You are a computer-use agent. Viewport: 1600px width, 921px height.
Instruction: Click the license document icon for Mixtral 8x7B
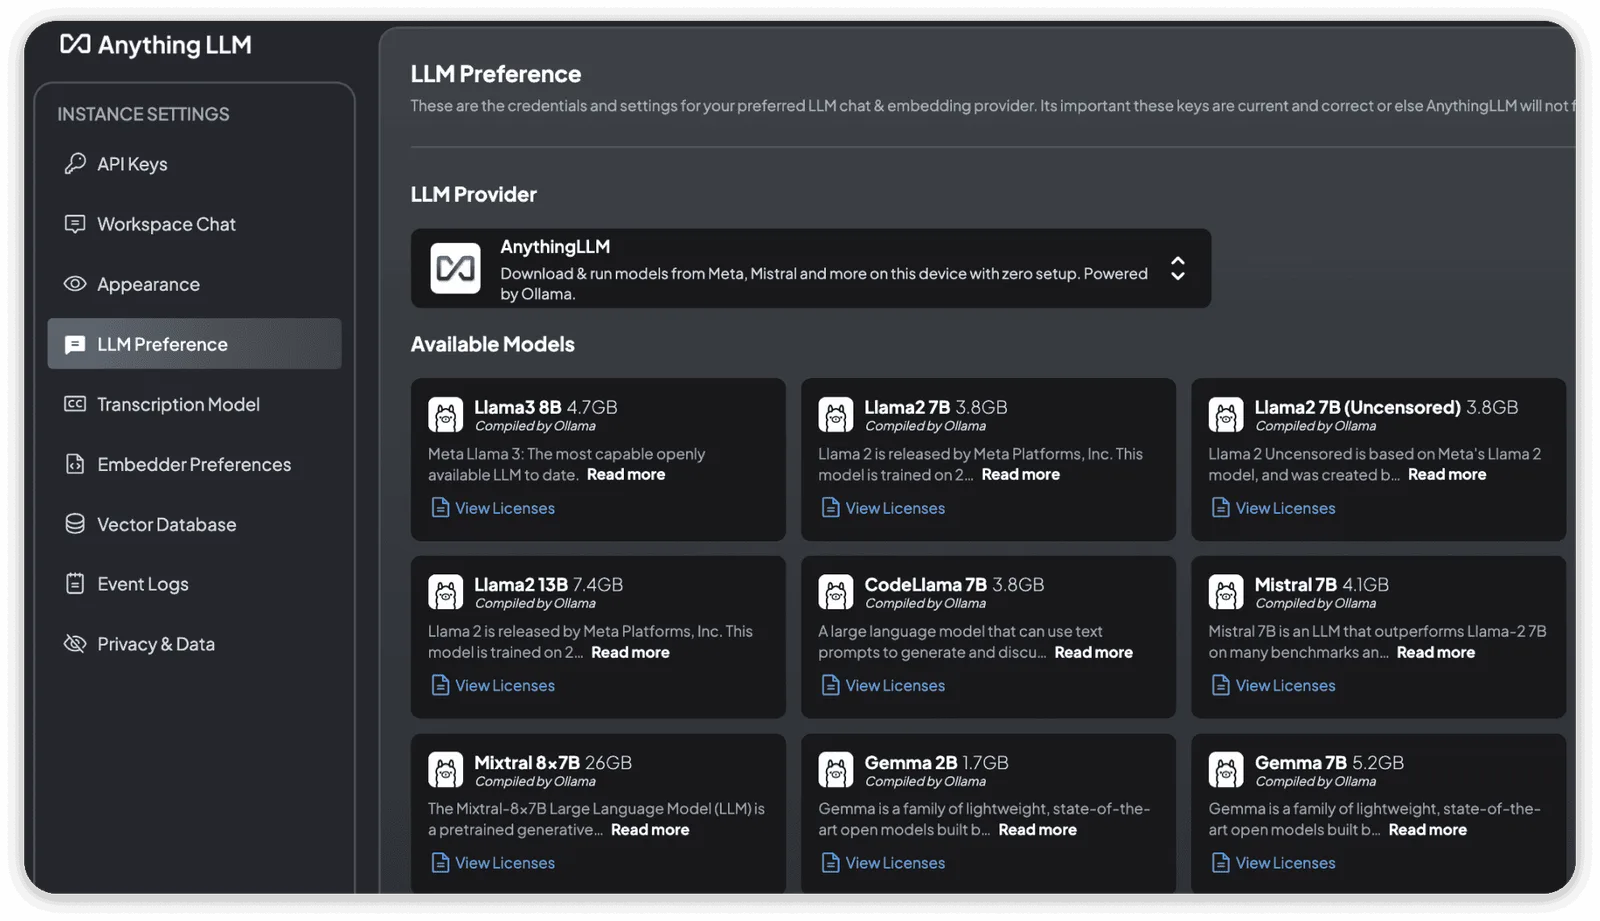[440, 863]
